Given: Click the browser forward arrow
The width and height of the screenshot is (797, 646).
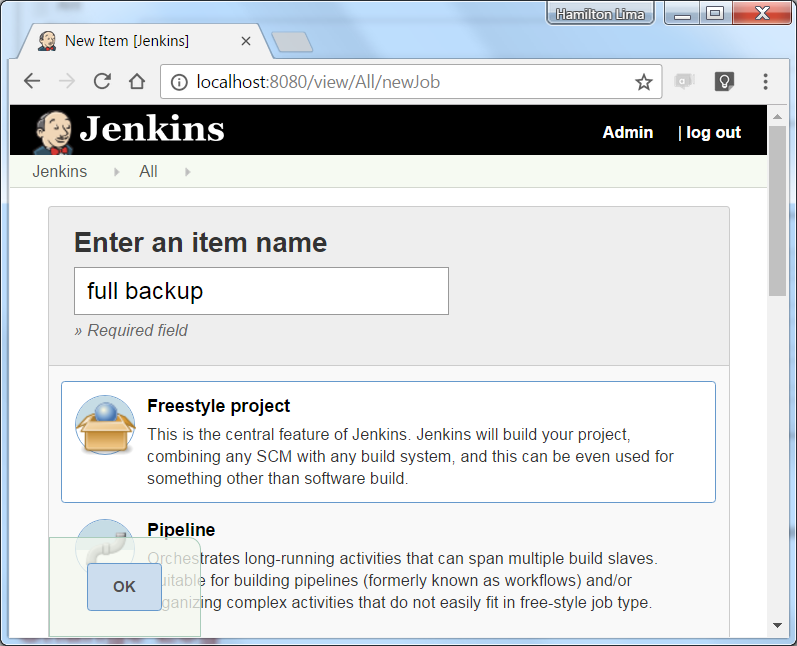Looking at the screenshot, I should point(67,81).
